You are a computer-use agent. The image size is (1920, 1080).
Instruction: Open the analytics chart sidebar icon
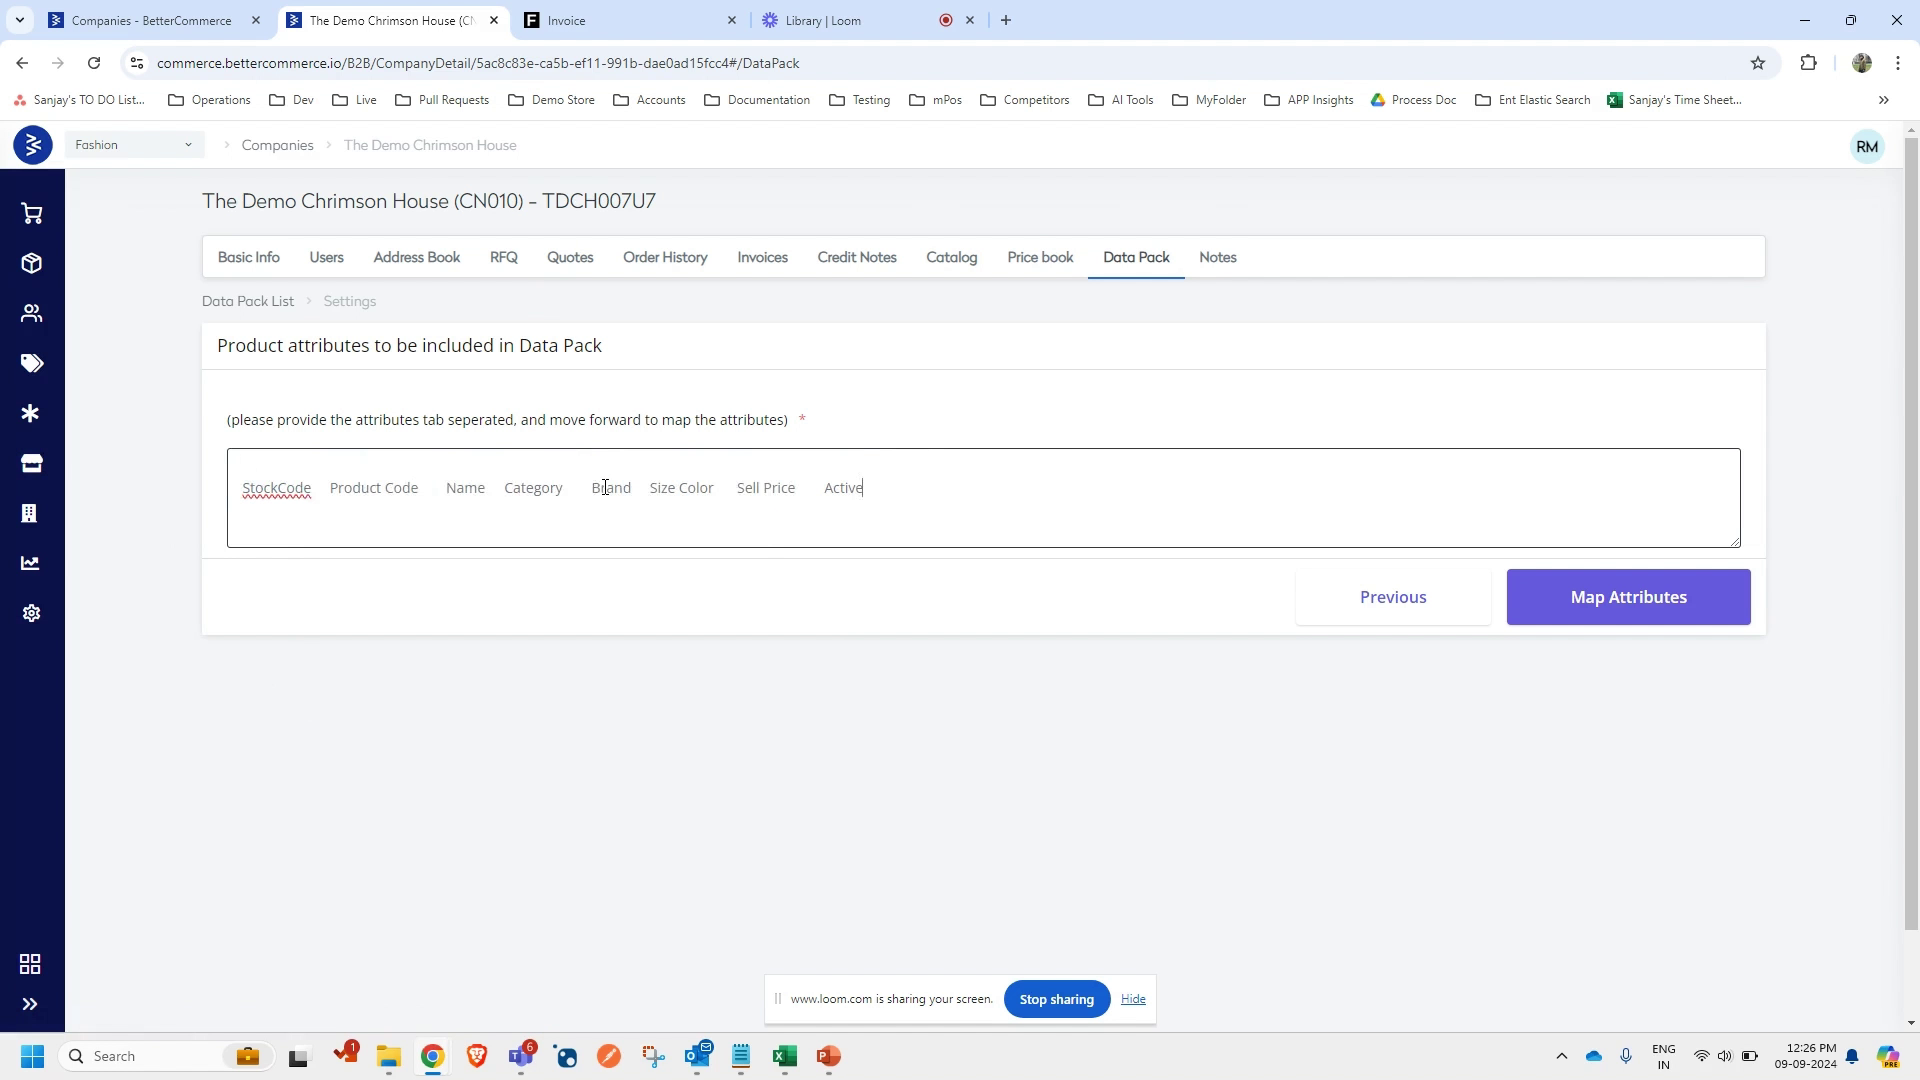pos(31,564)
